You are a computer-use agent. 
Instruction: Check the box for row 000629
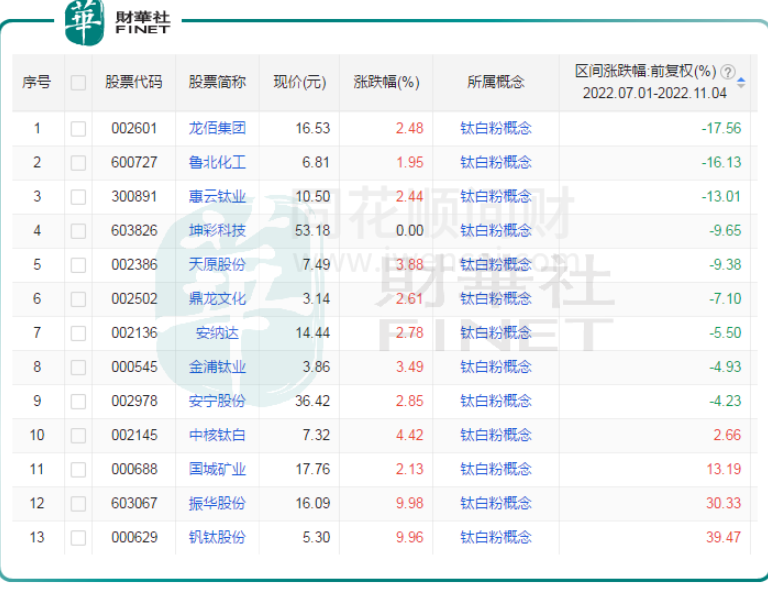click(78, 538)
